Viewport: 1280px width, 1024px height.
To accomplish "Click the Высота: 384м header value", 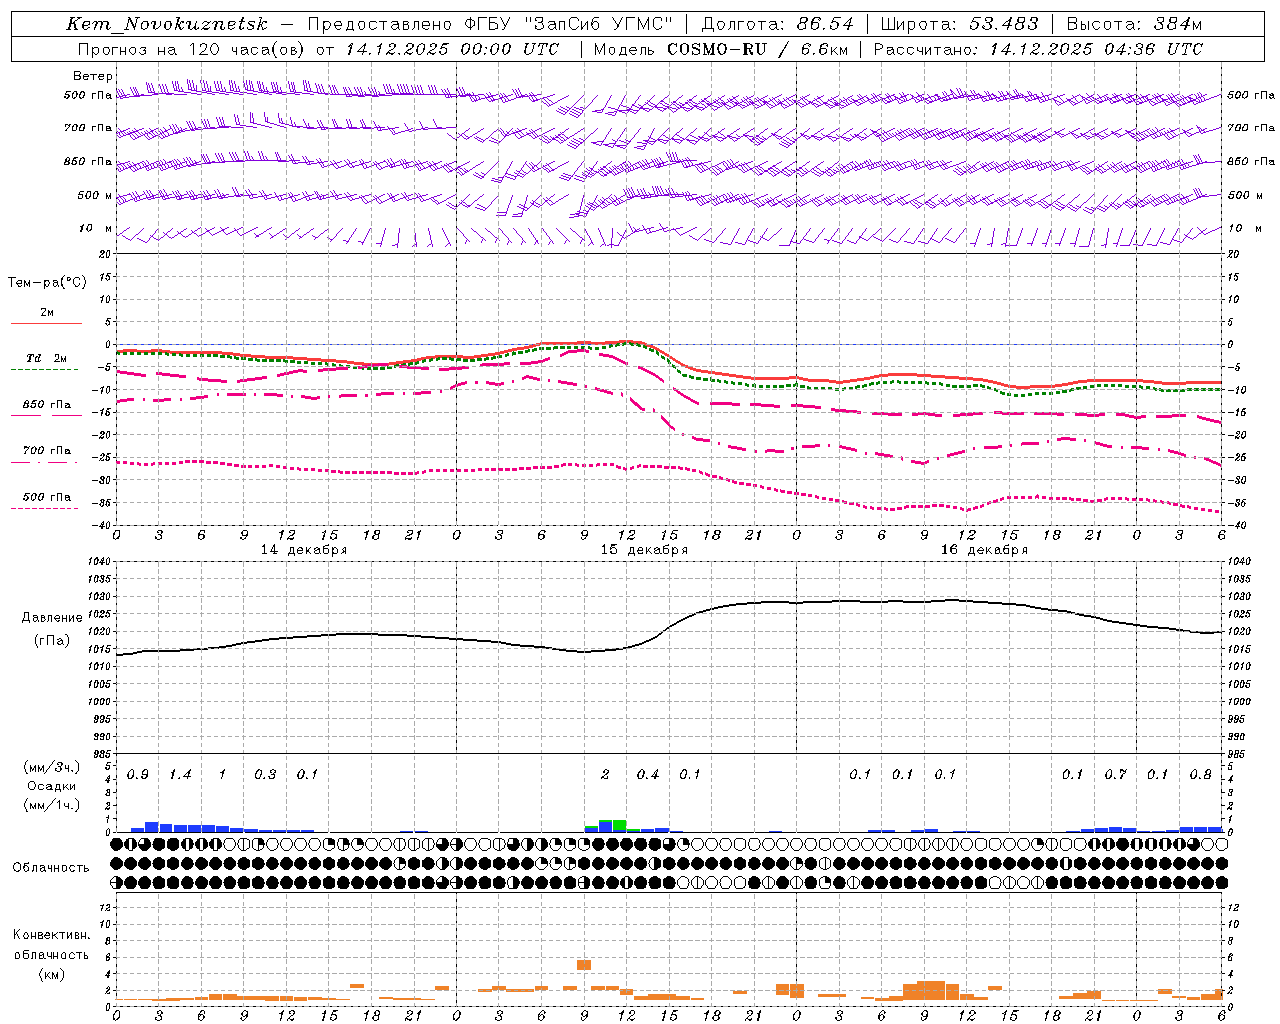I will 1134,24.
